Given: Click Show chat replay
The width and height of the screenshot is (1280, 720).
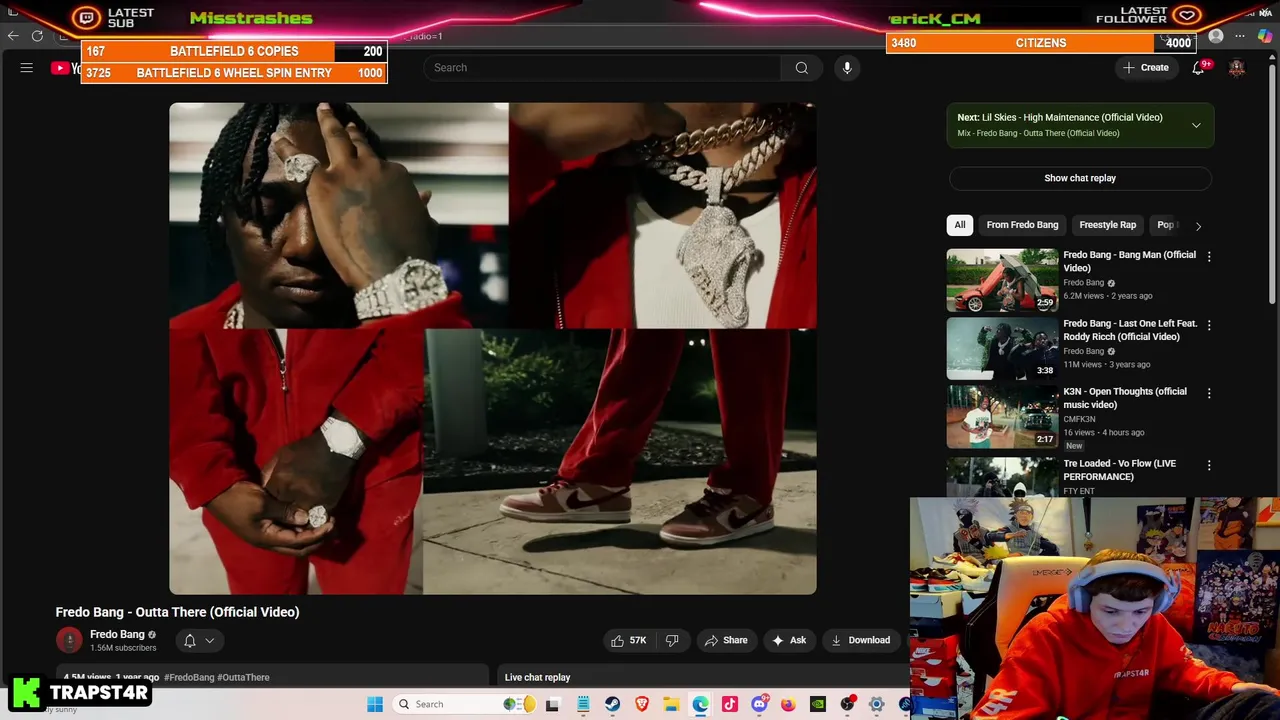Looking at the screenshot, I should [1080, 178].
